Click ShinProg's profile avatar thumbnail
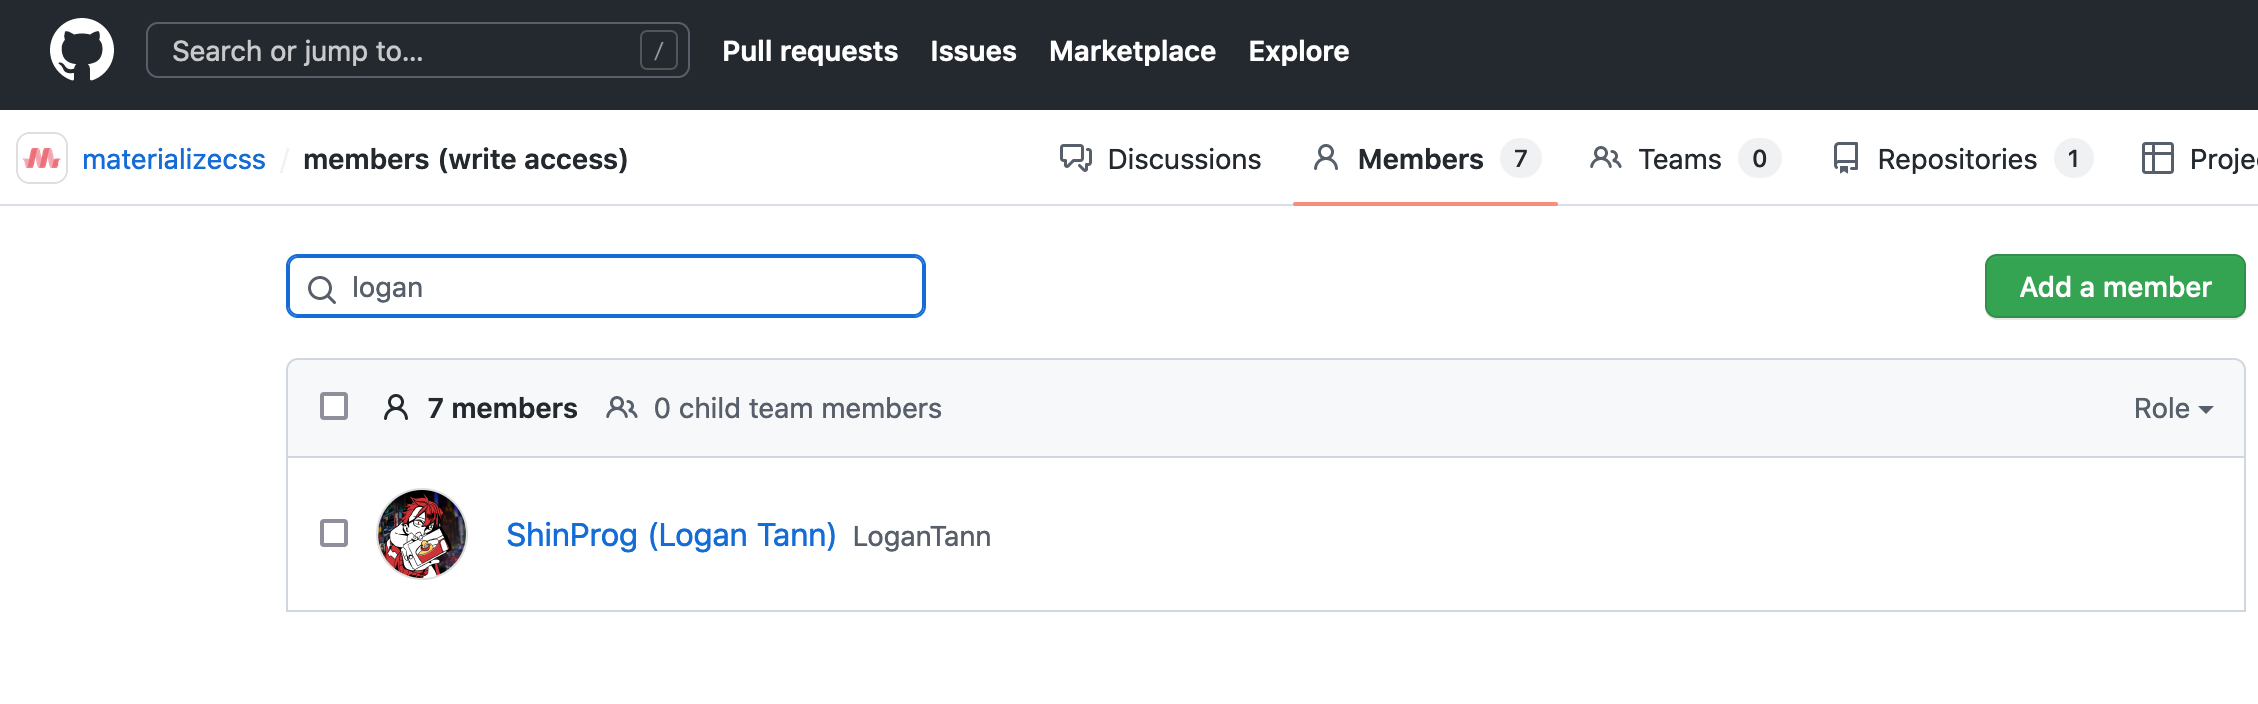 422,534
